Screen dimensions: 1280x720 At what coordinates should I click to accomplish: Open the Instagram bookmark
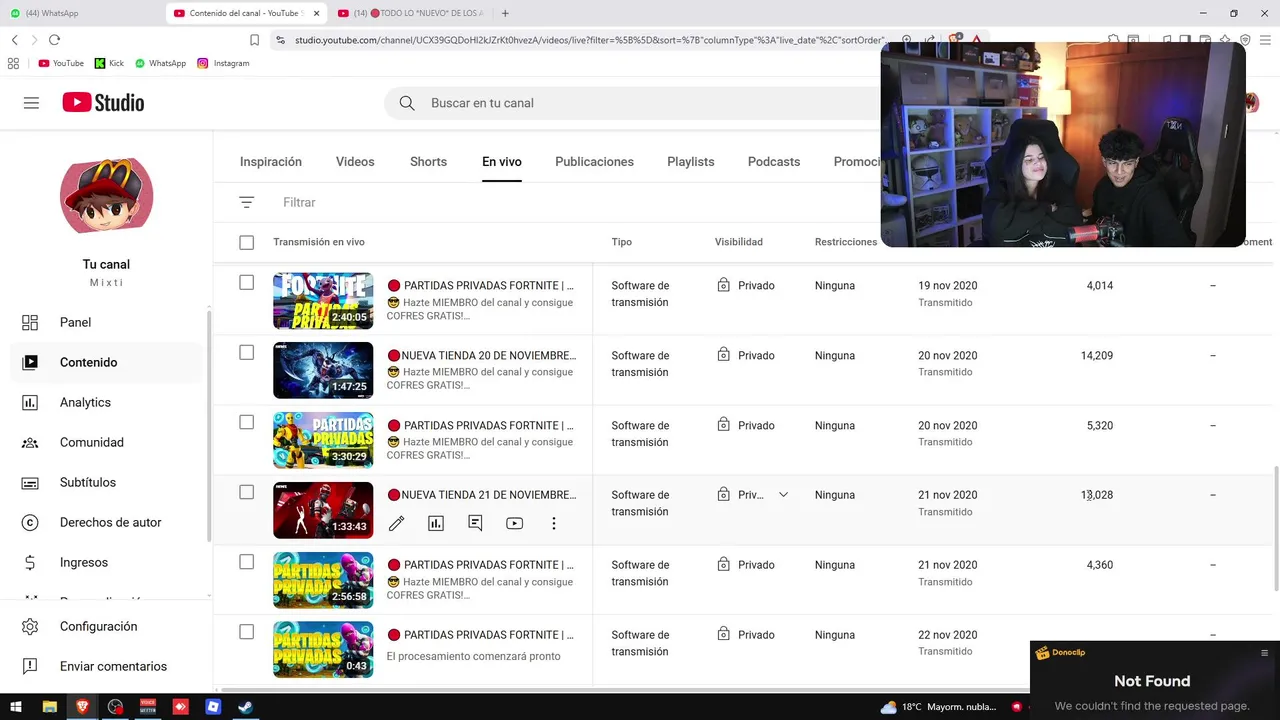coord(223,63)
